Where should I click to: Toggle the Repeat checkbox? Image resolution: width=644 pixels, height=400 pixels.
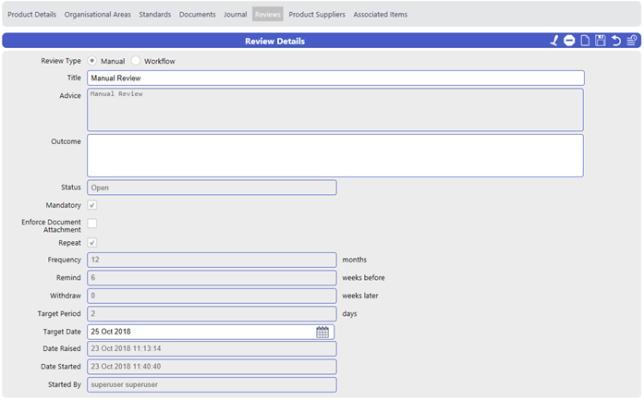92,243
